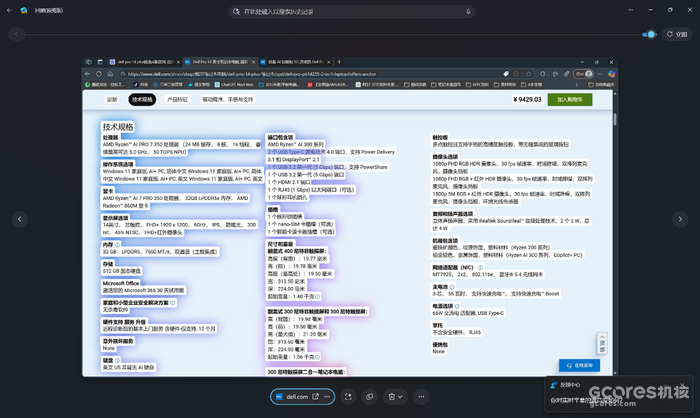Open the 抖音 bookmark in the snapshot
This screenshot has height=418, width=700.
tap(141, 84)
